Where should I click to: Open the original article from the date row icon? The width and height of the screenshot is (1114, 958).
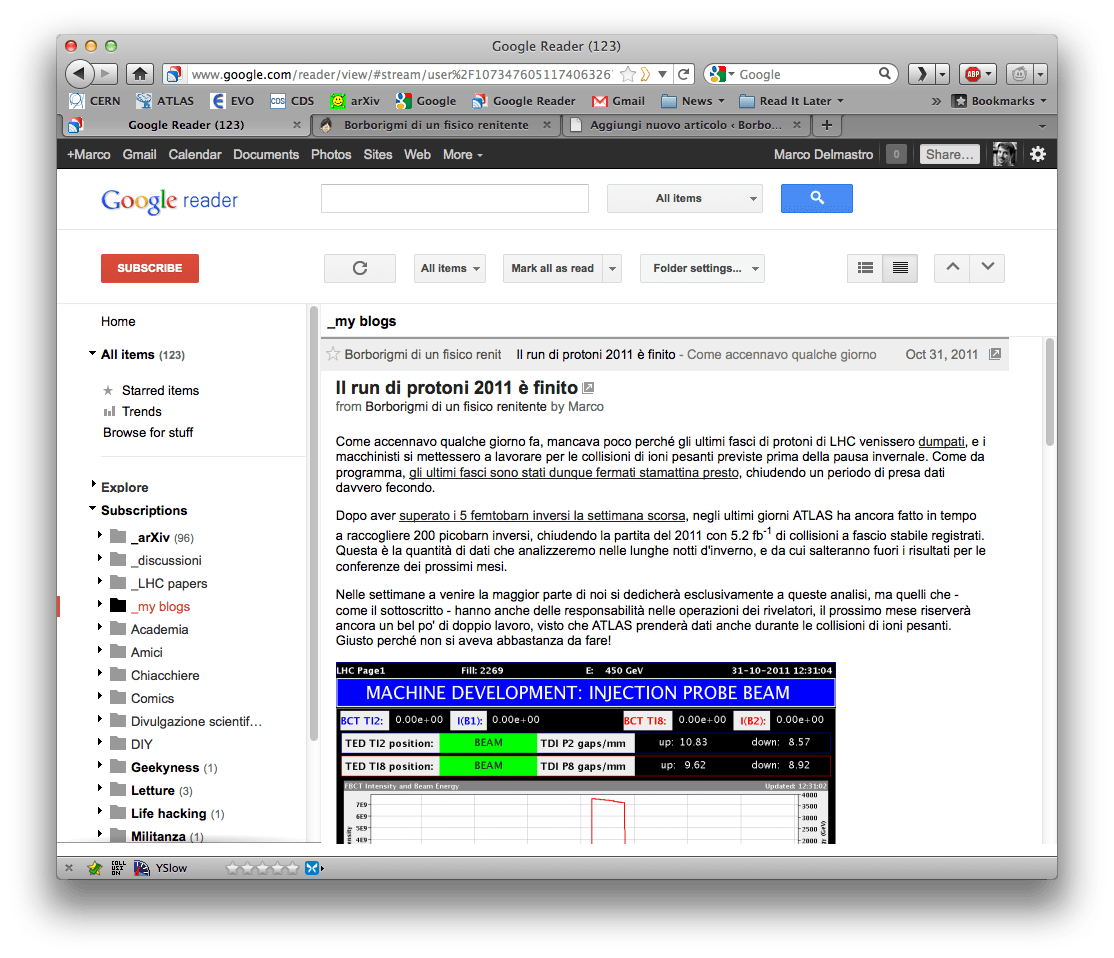pos(995,354)
